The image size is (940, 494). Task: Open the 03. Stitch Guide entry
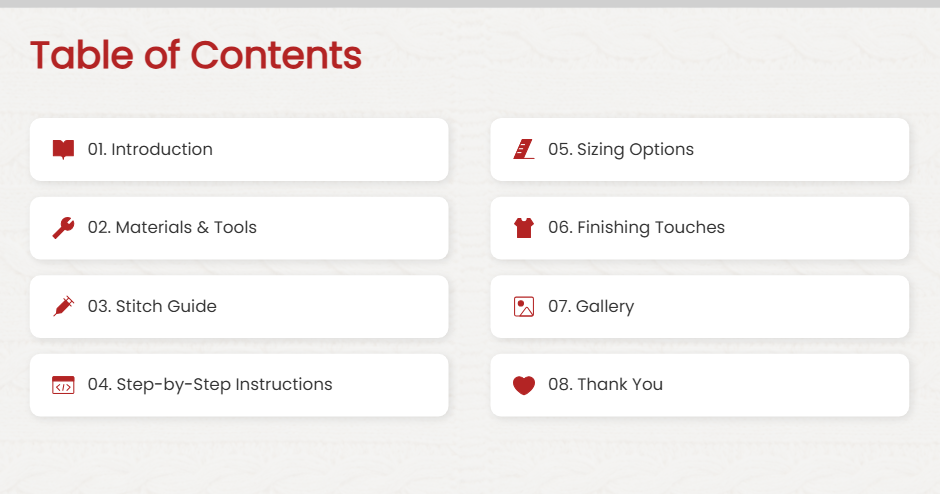[x=152, y=306]
